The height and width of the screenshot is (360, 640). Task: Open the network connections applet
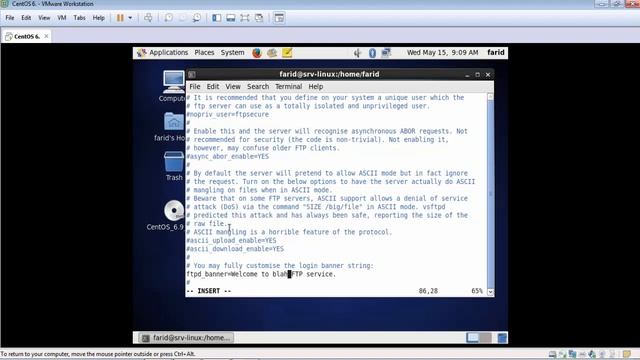point(386,53)
